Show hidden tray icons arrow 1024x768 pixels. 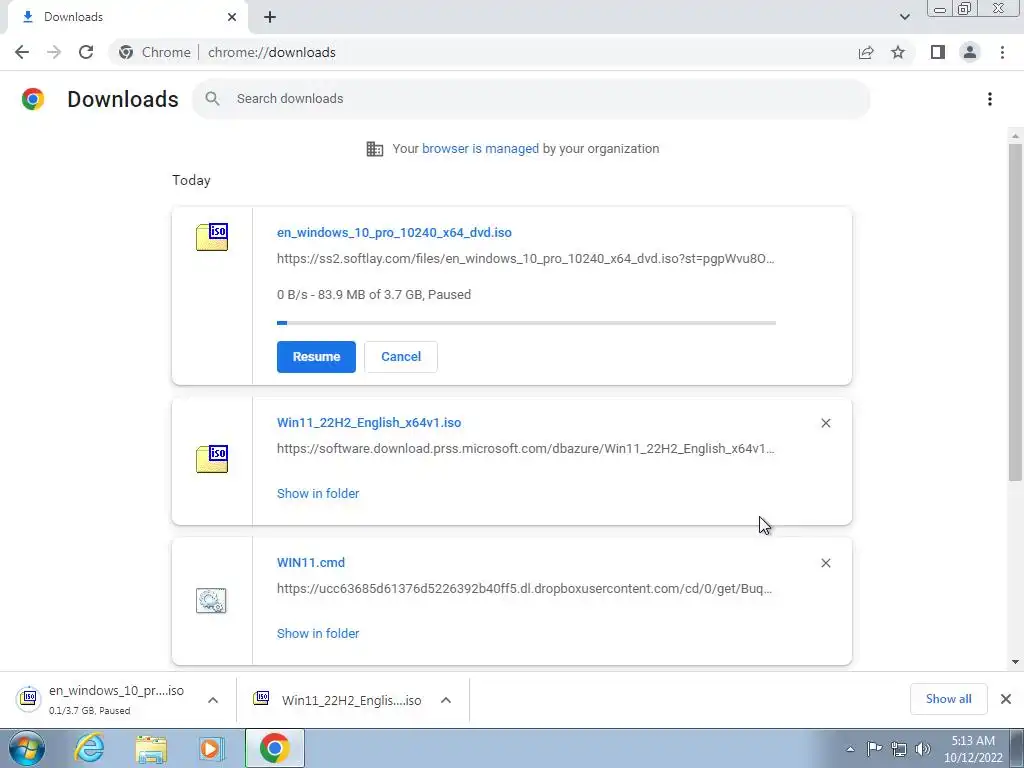[x=850, y=749]
